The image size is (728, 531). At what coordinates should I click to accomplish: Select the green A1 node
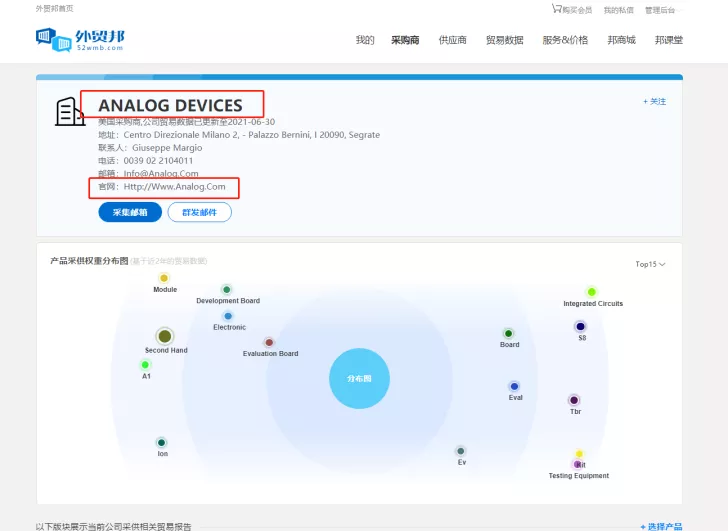(145, 365)
